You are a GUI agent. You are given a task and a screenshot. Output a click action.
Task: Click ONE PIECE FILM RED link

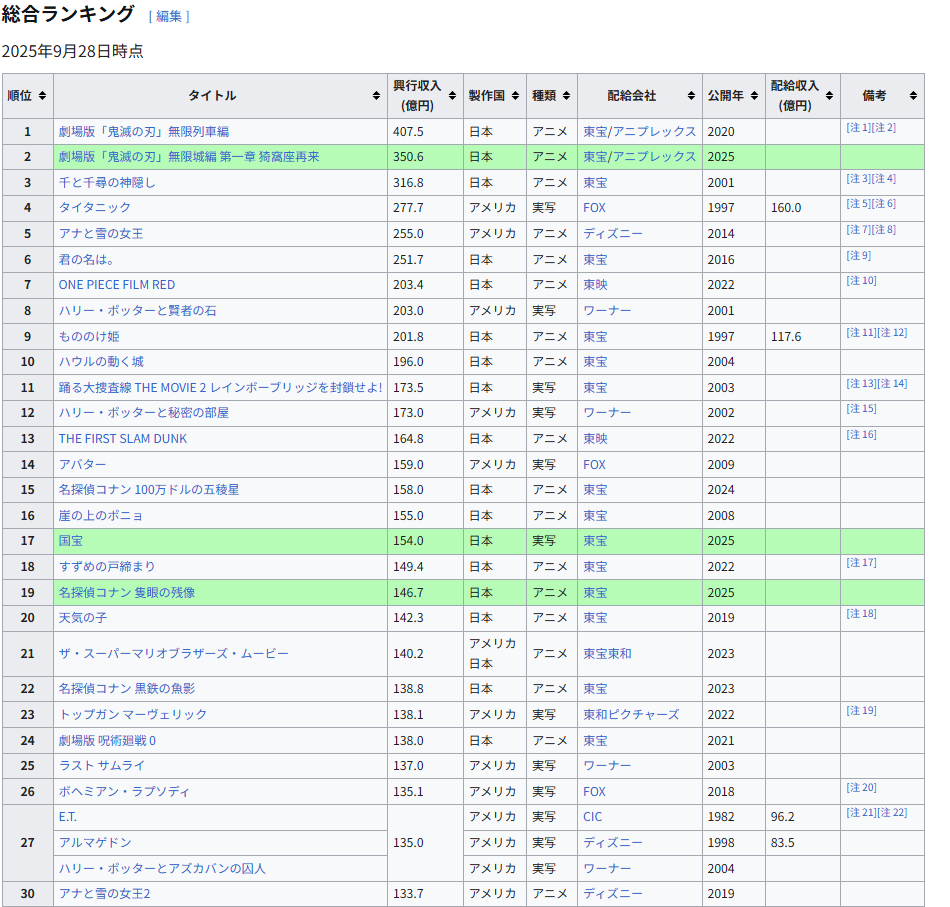coord(116,285)
